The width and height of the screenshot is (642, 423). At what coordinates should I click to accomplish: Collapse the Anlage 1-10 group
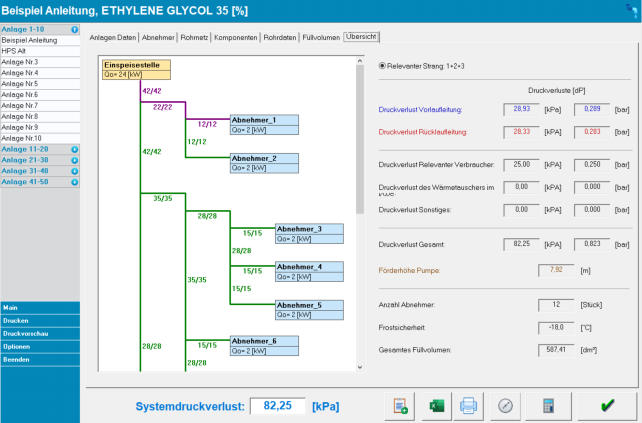point(75,30)
